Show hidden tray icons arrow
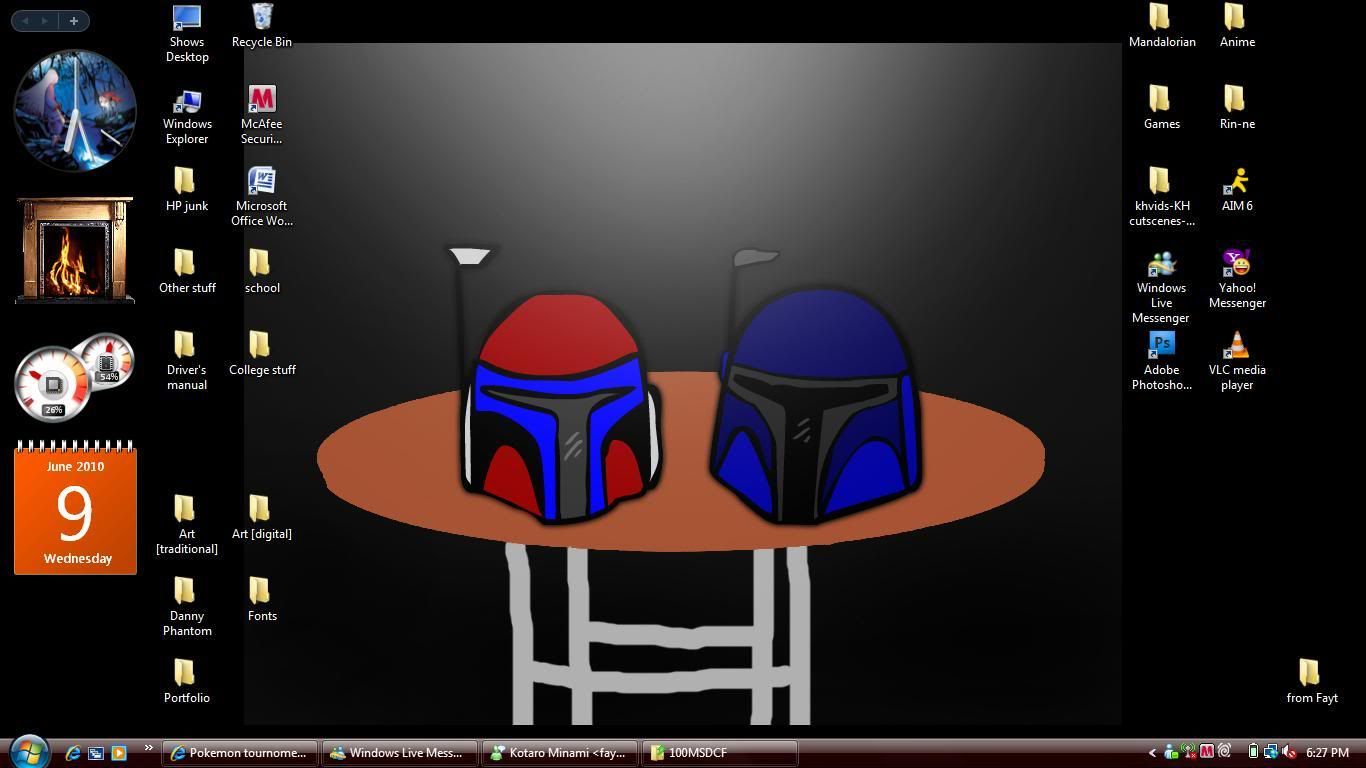 [1152, 753]
